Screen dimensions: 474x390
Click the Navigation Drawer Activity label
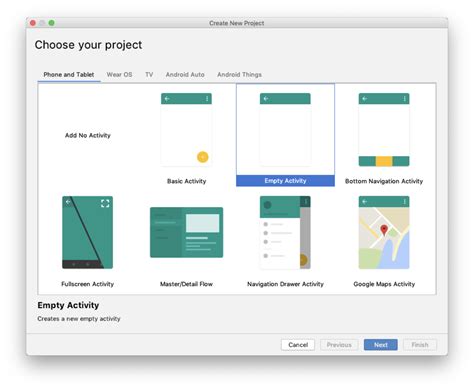pos(285,284)
